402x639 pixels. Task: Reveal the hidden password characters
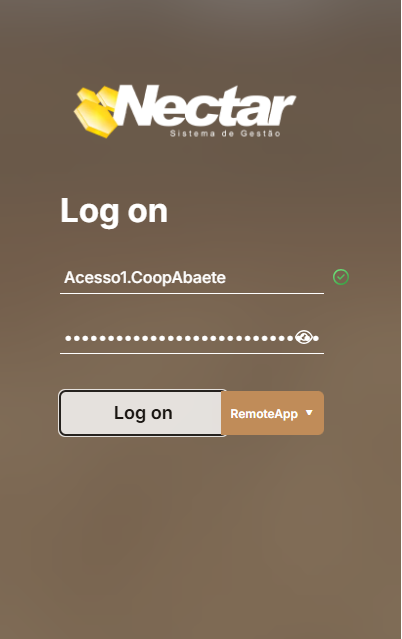pyautogui.click(x=304, y=337)
